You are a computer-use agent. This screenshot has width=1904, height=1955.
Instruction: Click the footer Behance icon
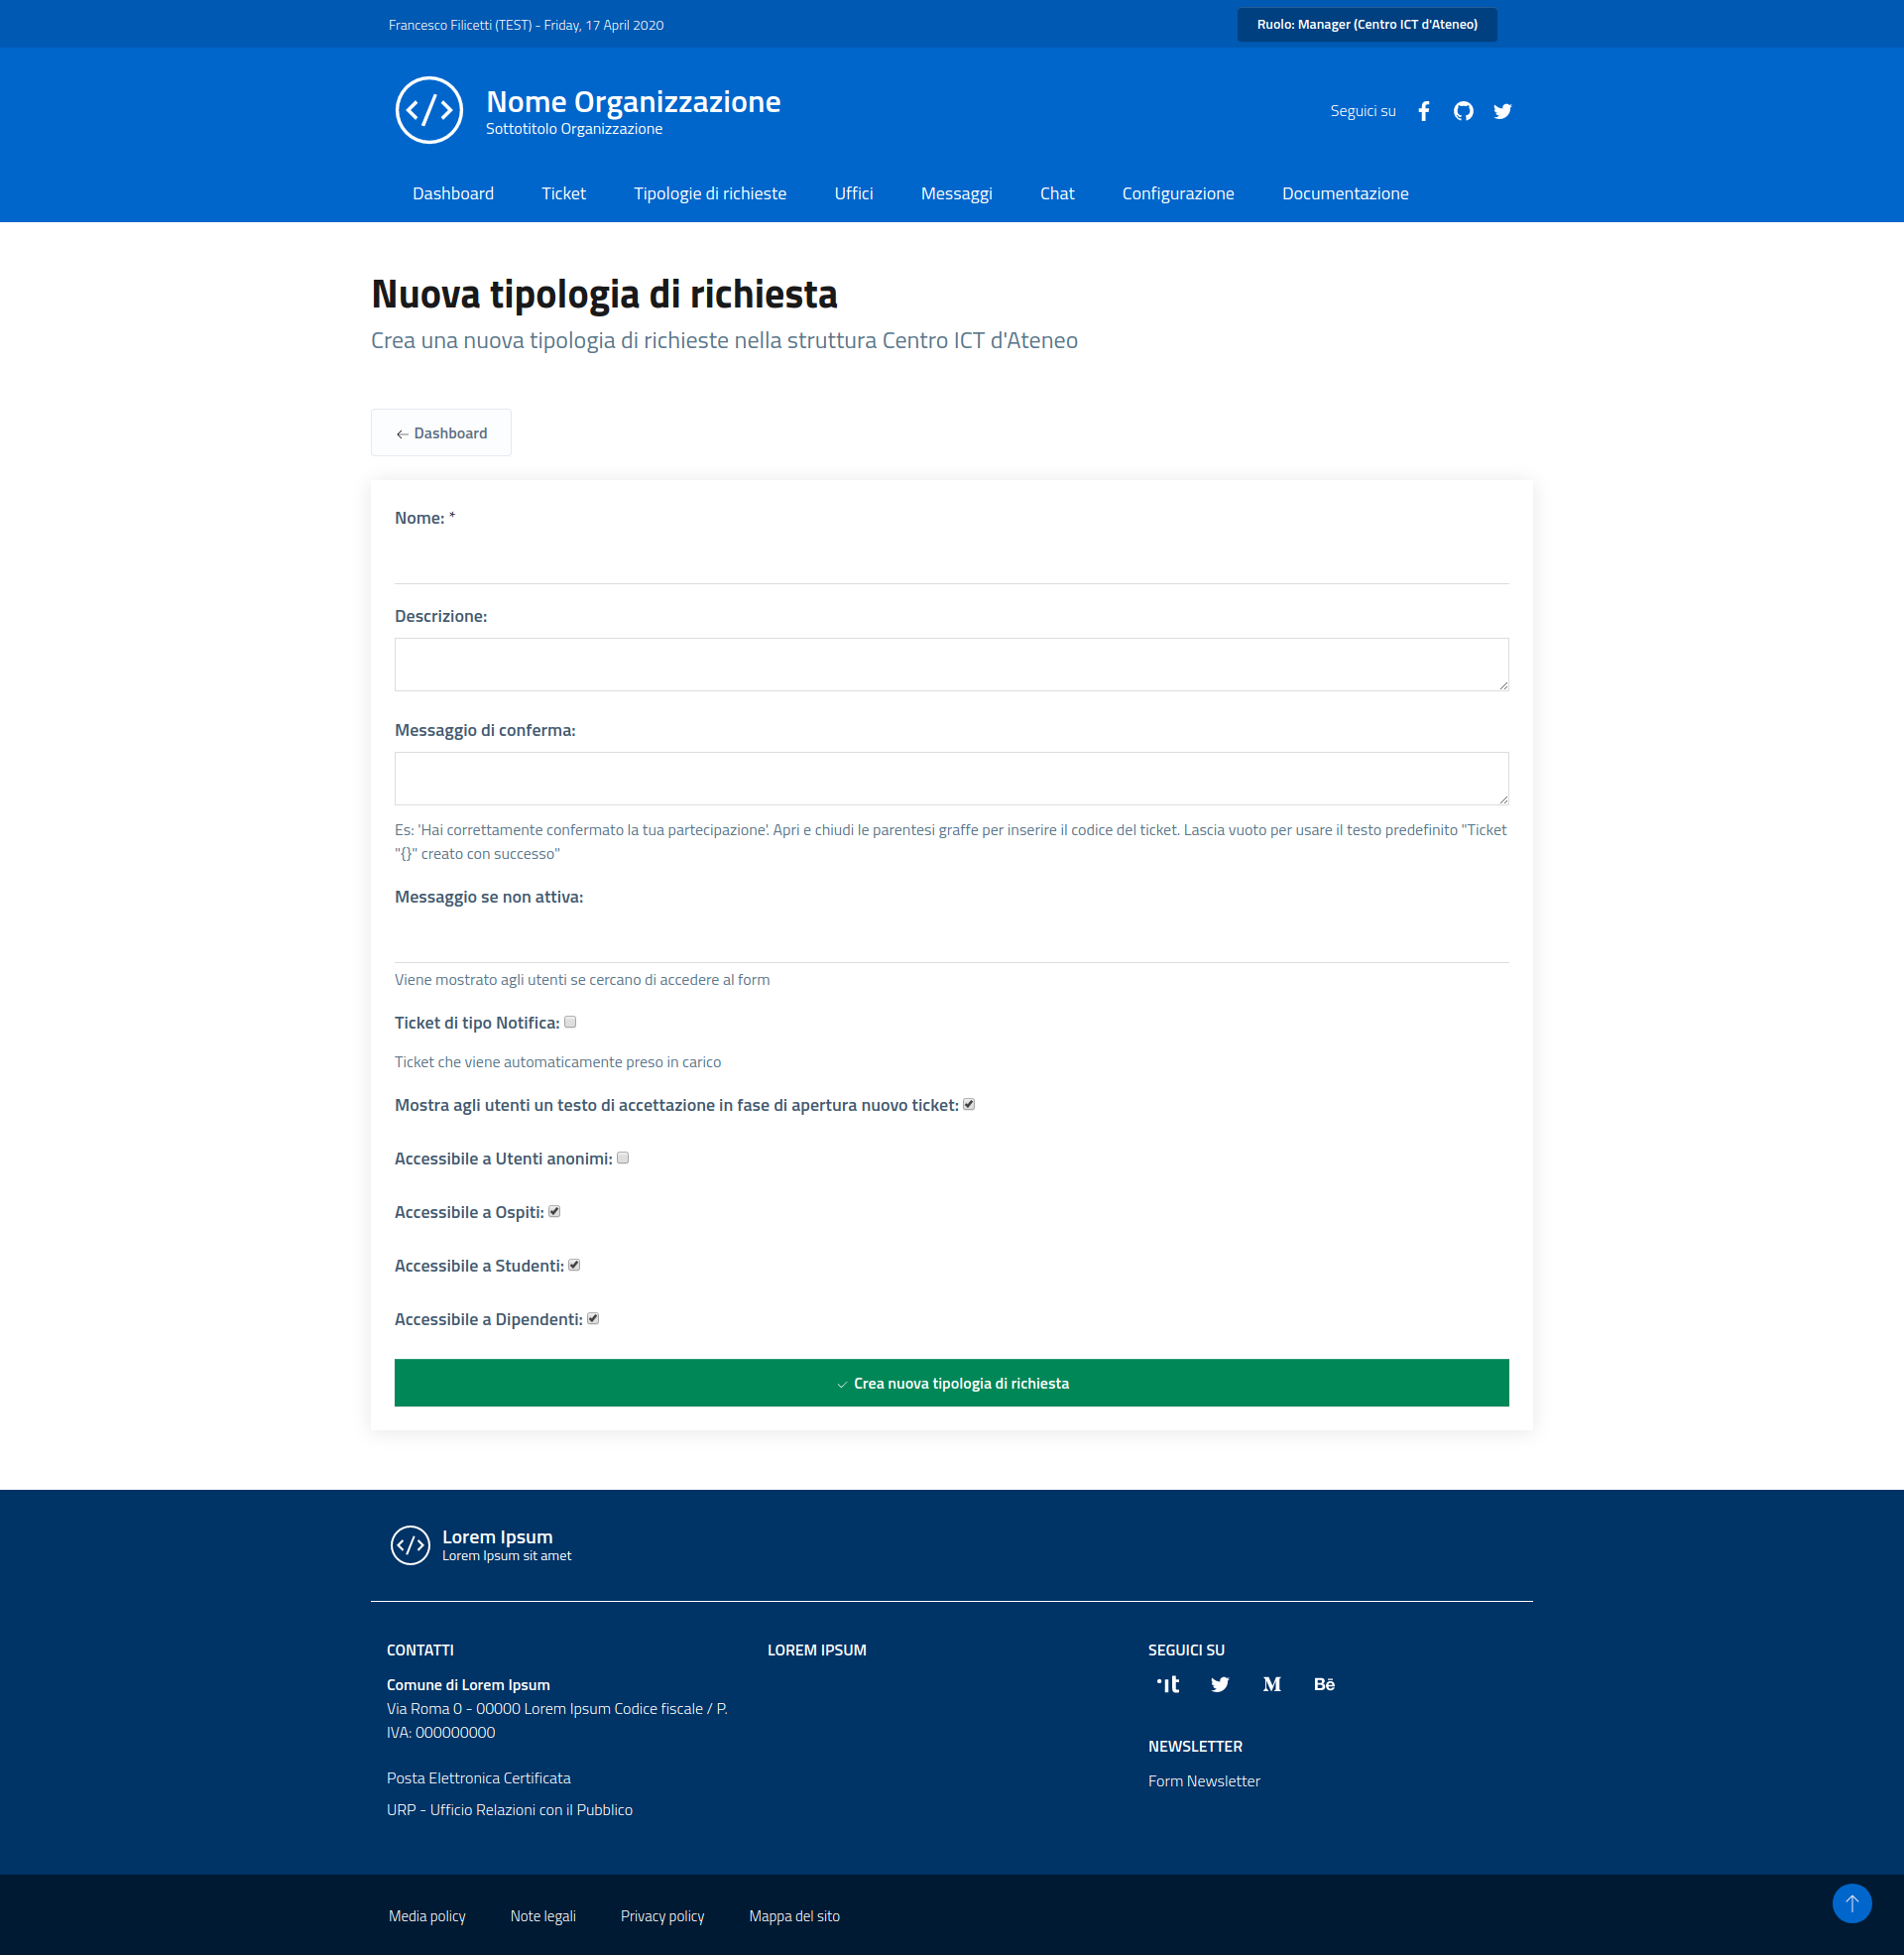pos(1324,1685)
